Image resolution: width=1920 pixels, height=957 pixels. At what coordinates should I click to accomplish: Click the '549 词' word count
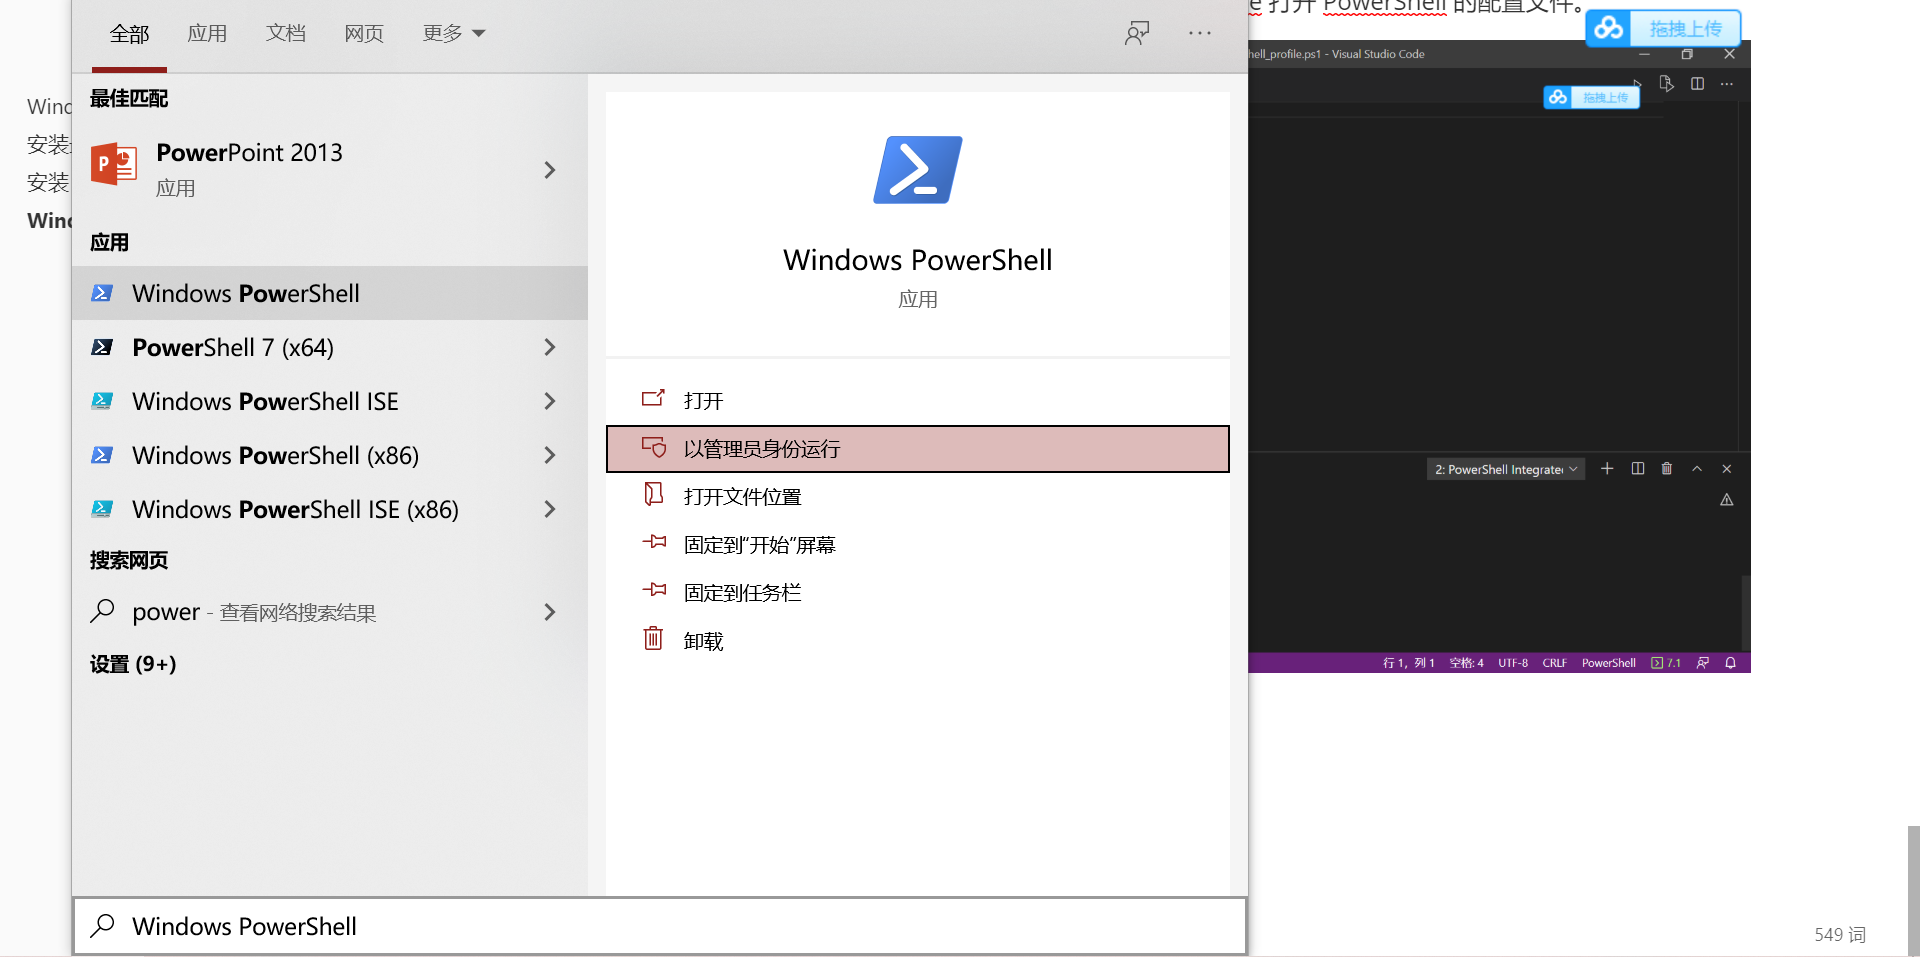(1840, 934)
